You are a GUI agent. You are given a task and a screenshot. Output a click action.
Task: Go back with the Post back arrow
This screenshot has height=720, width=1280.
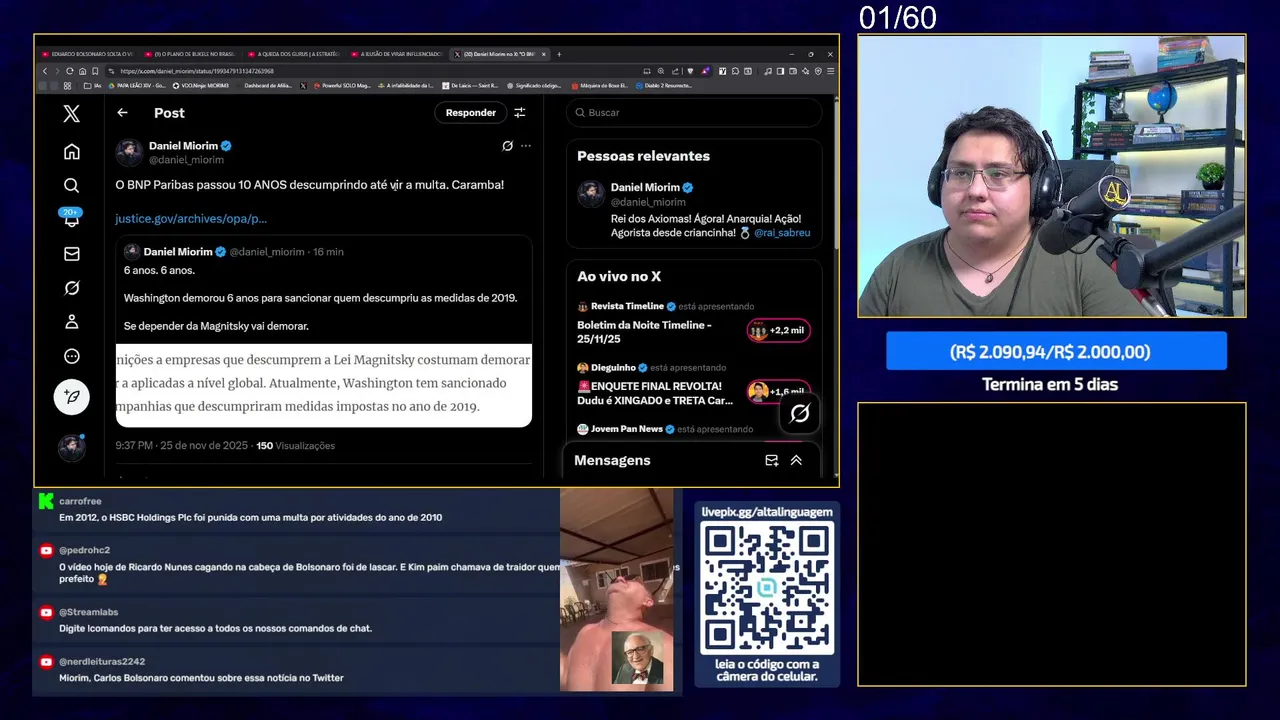pos(122,113)
